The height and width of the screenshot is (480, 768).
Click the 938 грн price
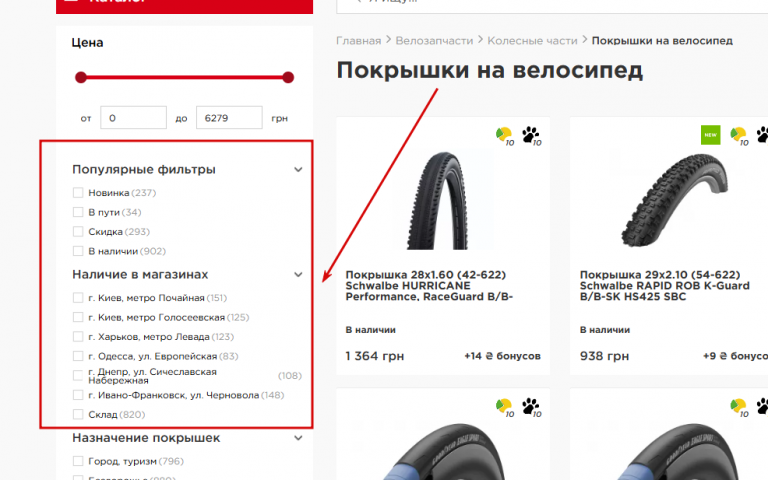click(604, 356)
